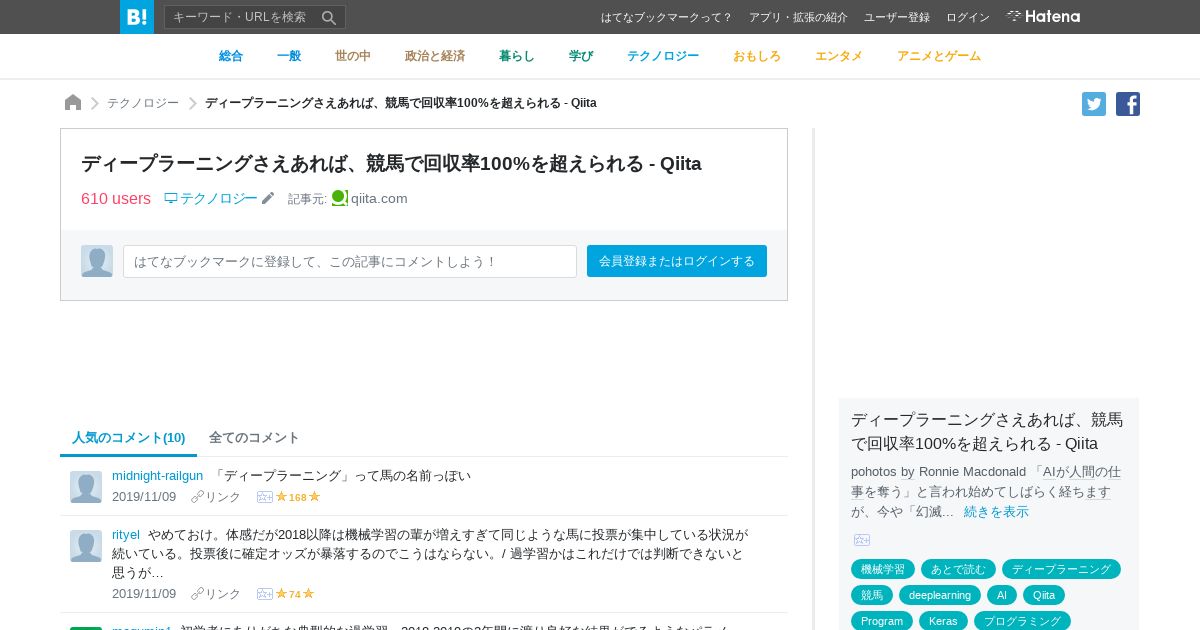Click the テクノロジー breadcrumb link
This screenshot has width=1200, height=630.
click(x=143, y=103)
